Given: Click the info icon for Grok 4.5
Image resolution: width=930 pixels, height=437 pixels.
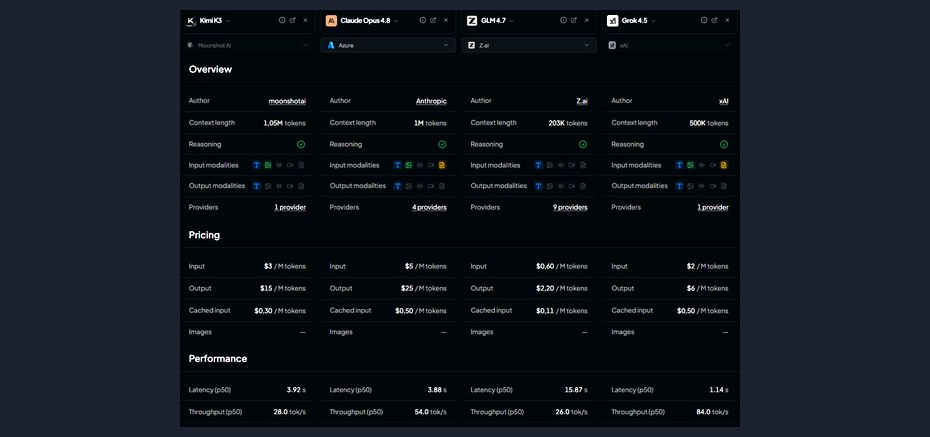Looking at the screenshot, I should tap(704, 20).
